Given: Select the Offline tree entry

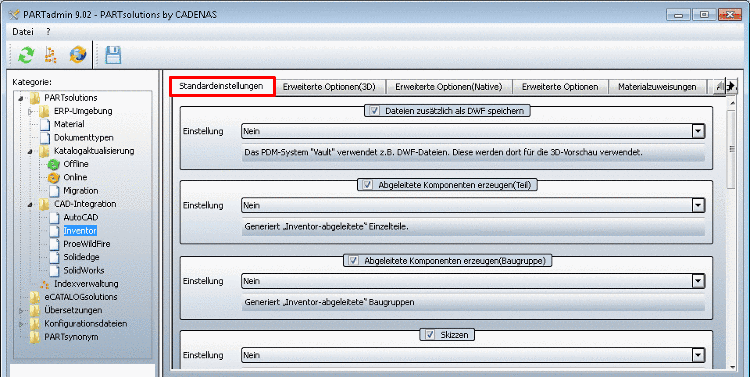Looking at the screenshot, I should tap(76, 164).
